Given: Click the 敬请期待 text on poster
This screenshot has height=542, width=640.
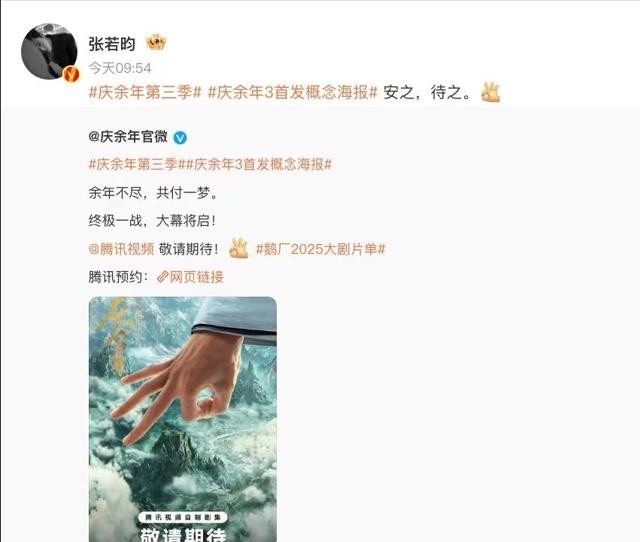Looking at the screenshot, I should coord(183,535).
